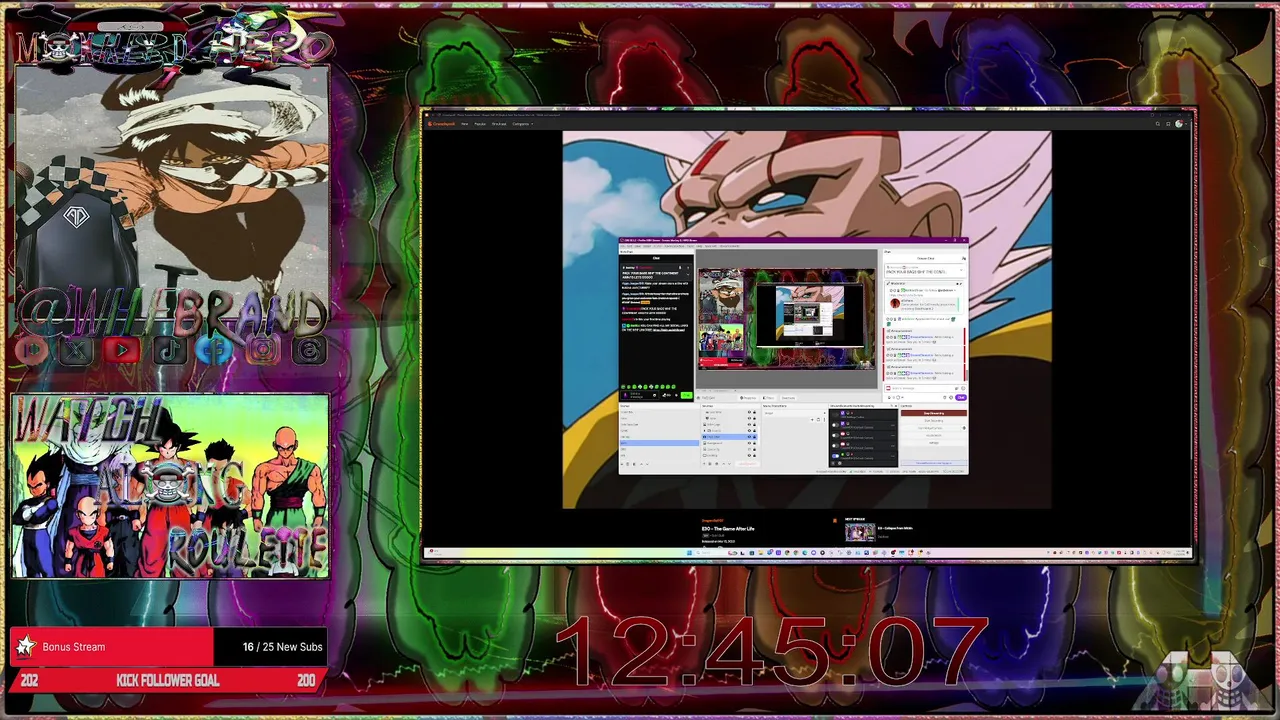Viewport: 1280px width, 720px height.
Task: Select the New item in Crunchyroll navigation
Action: (464, 124)
